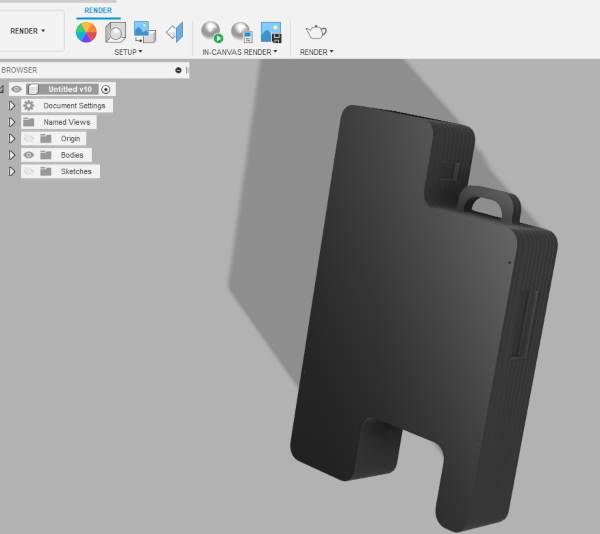Start In-Canvas Render
Screen dimensions: 600x534
212,32
